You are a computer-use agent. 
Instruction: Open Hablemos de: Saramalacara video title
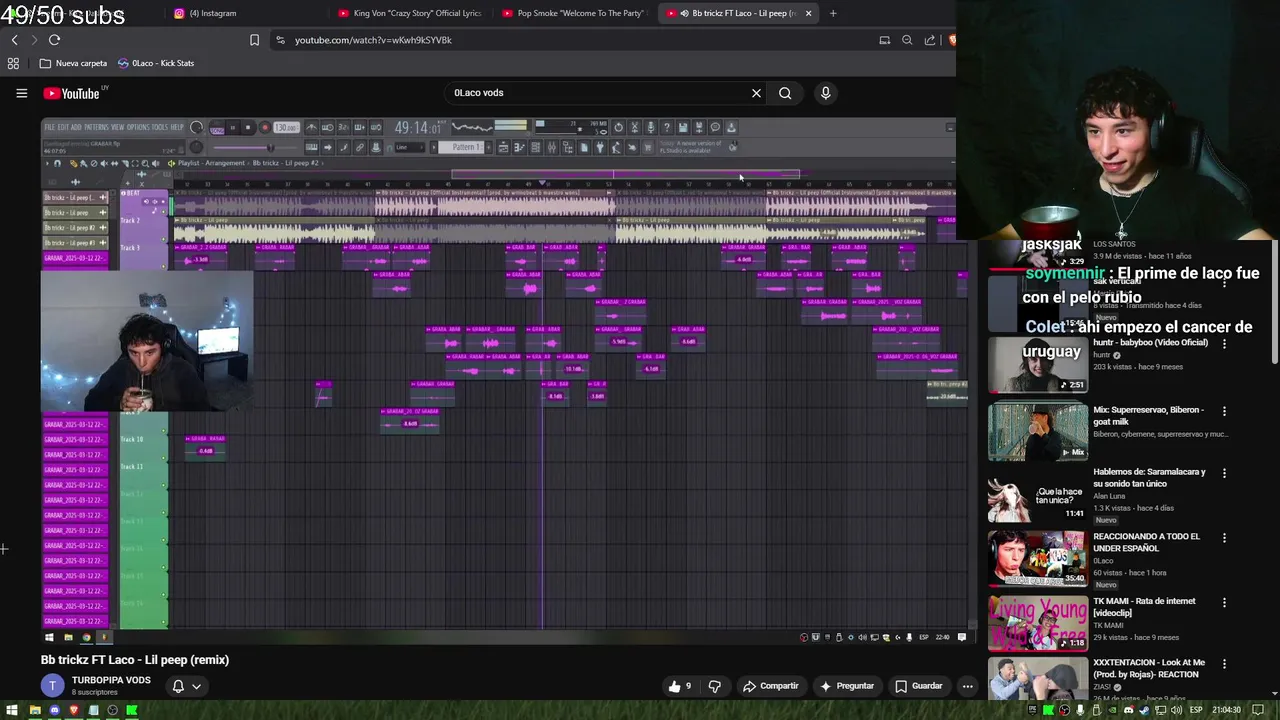(1149, 478)
